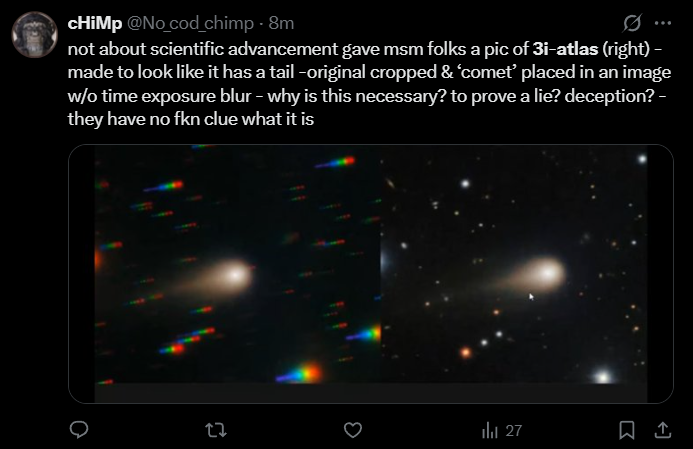Screen dimensions: 693x449
Task: Click the Grok explain icon
Action: coord(632,23)
